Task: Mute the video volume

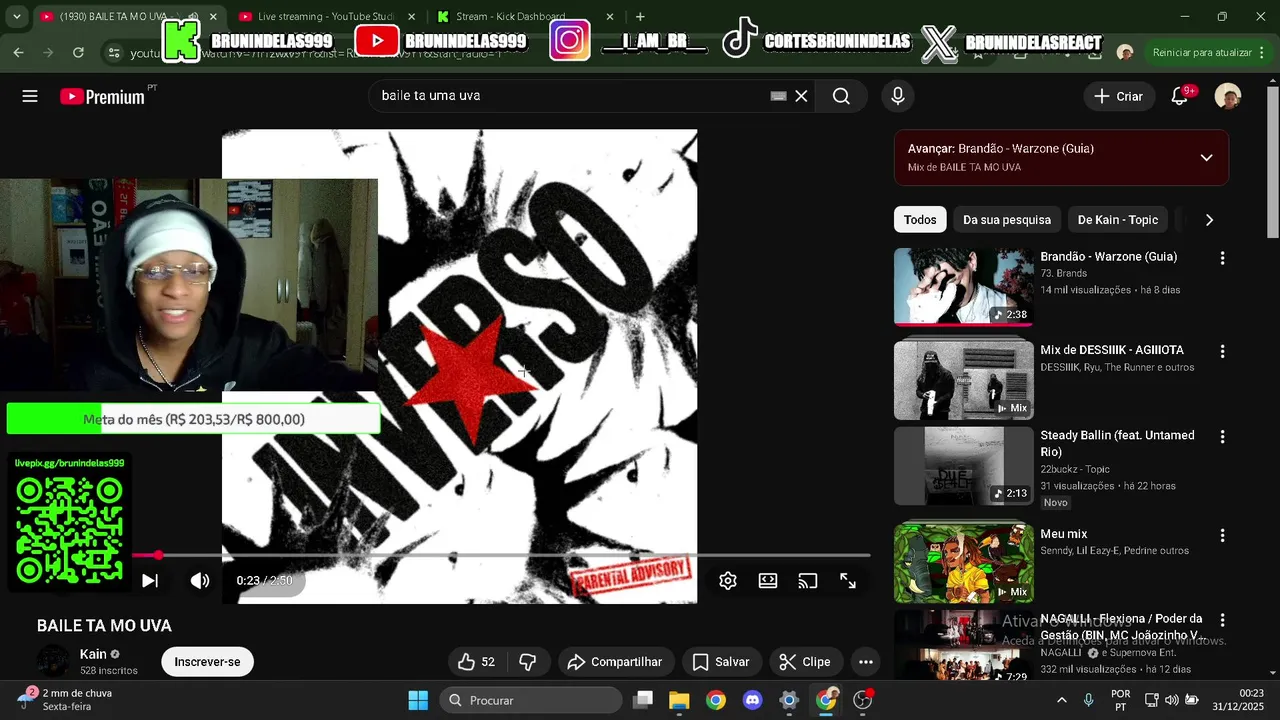Action: point(200,581)
